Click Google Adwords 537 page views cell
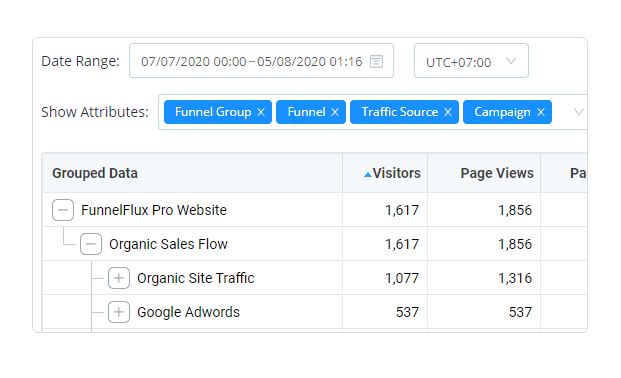This screenshot has height=378, width=621. click(484, 312)
